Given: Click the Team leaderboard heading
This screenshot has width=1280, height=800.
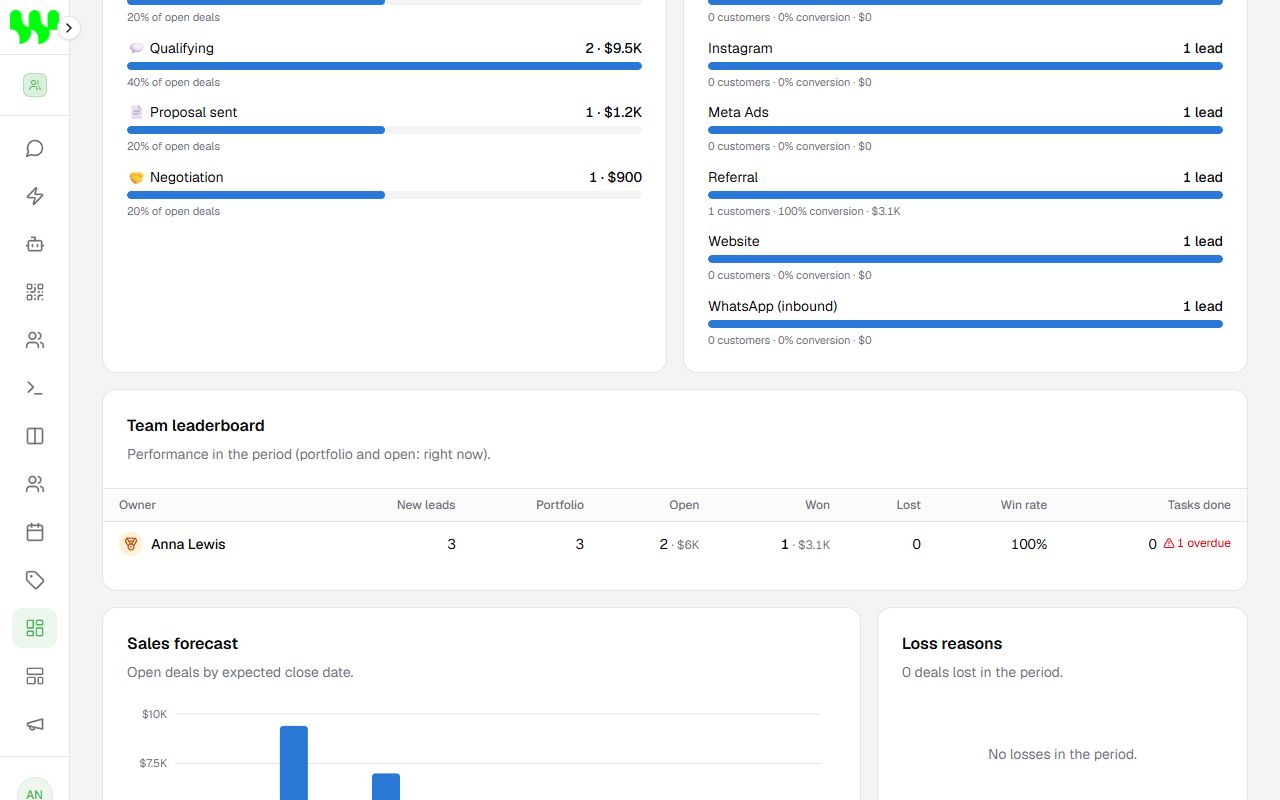Looking at the screenshot, I should click(x=196, y=426).
